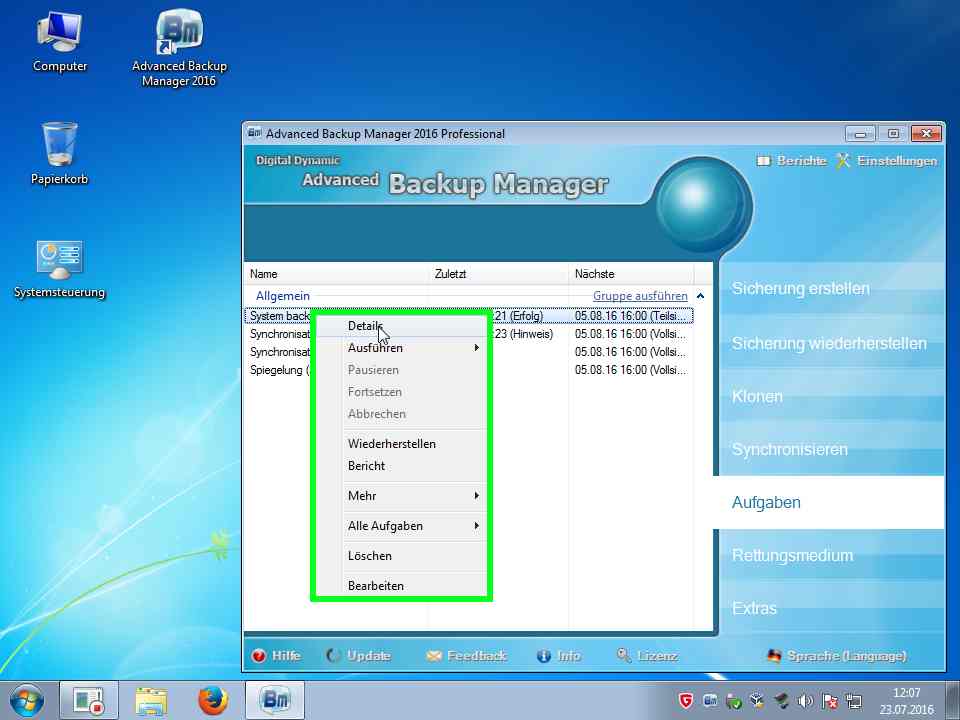Choose Löschen in the context menu
The image size is (960, 720).
[x=402, y=556]
